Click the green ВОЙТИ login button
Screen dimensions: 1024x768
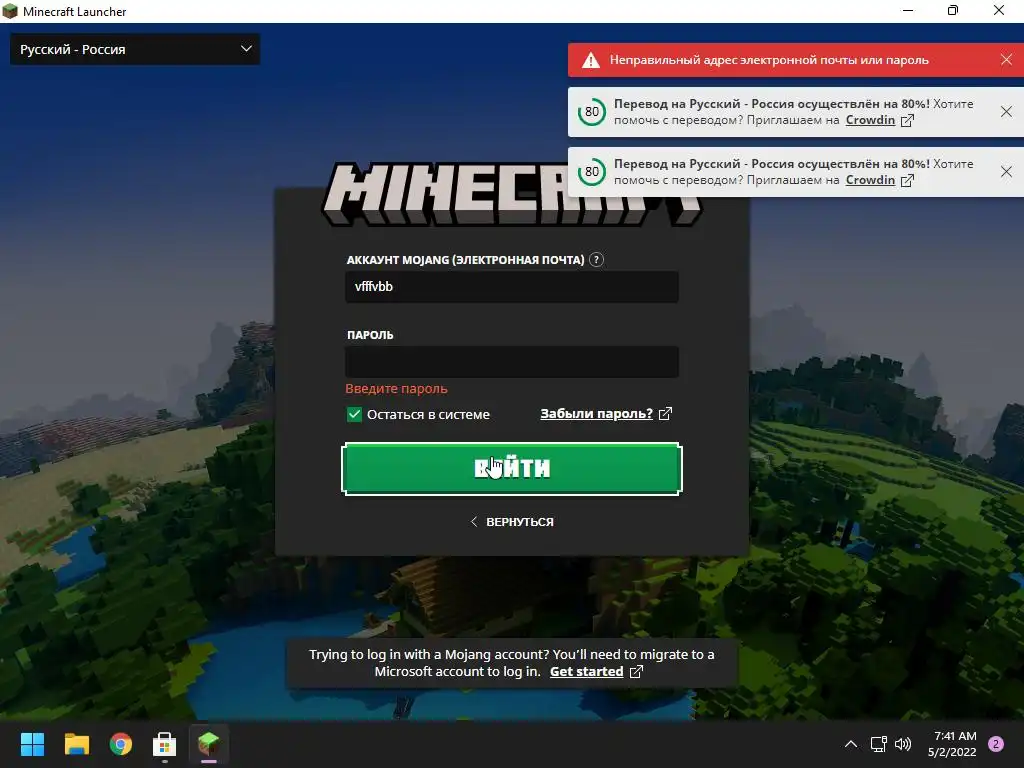tap(512, 469)
